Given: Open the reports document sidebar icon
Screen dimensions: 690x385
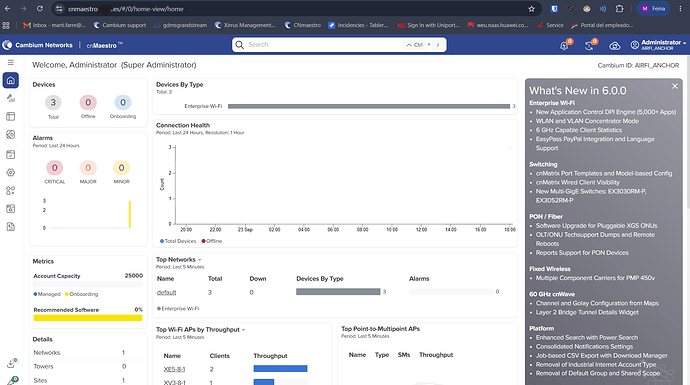Looking at the screenshot, I should pyautogui.click(x=11, y=227).
